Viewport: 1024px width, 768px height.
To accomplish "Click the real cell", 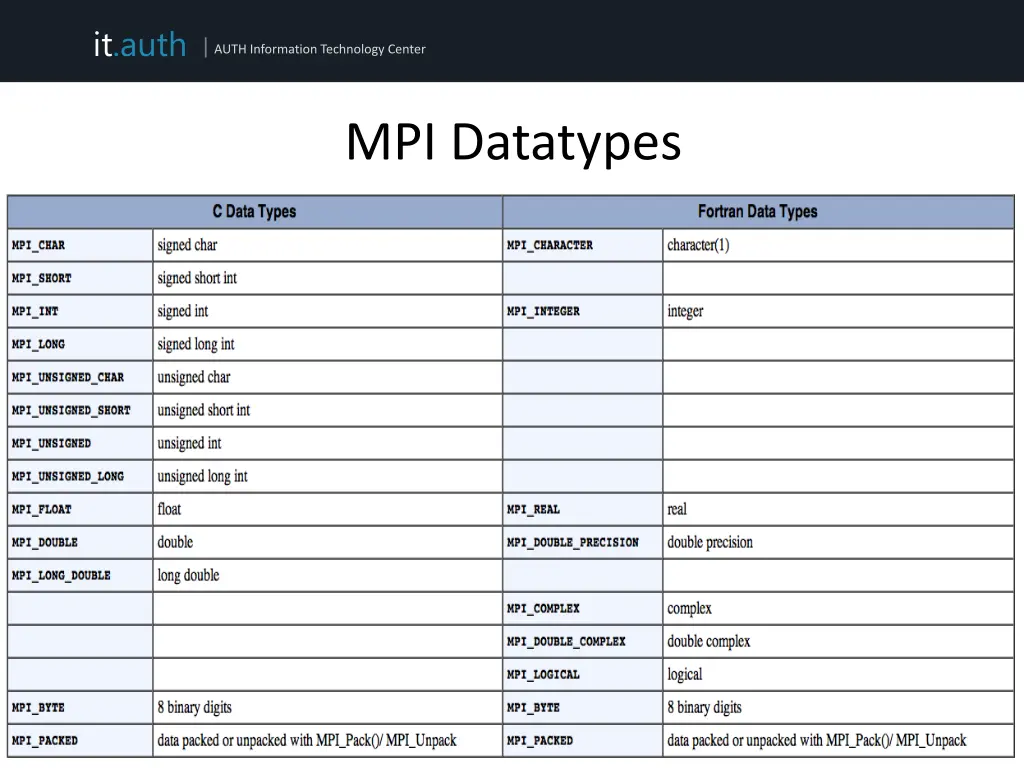I will tap(839, 509).
